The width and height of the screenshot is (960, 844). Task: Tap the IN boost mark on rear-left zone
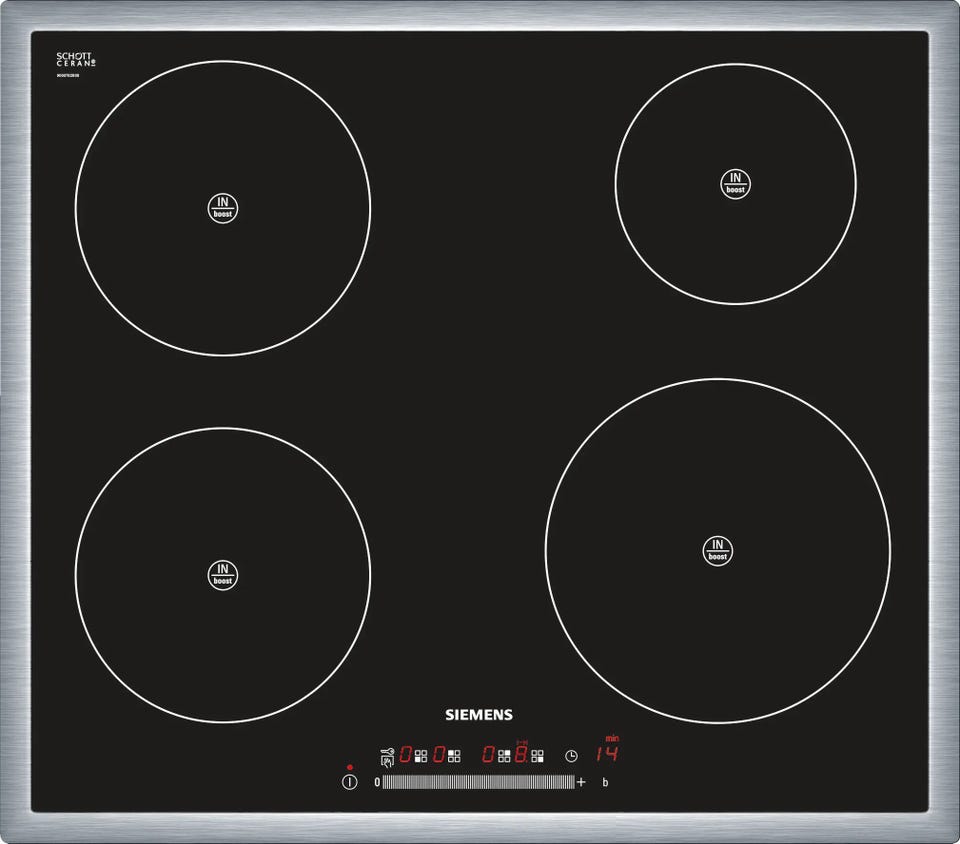[223, 208]
